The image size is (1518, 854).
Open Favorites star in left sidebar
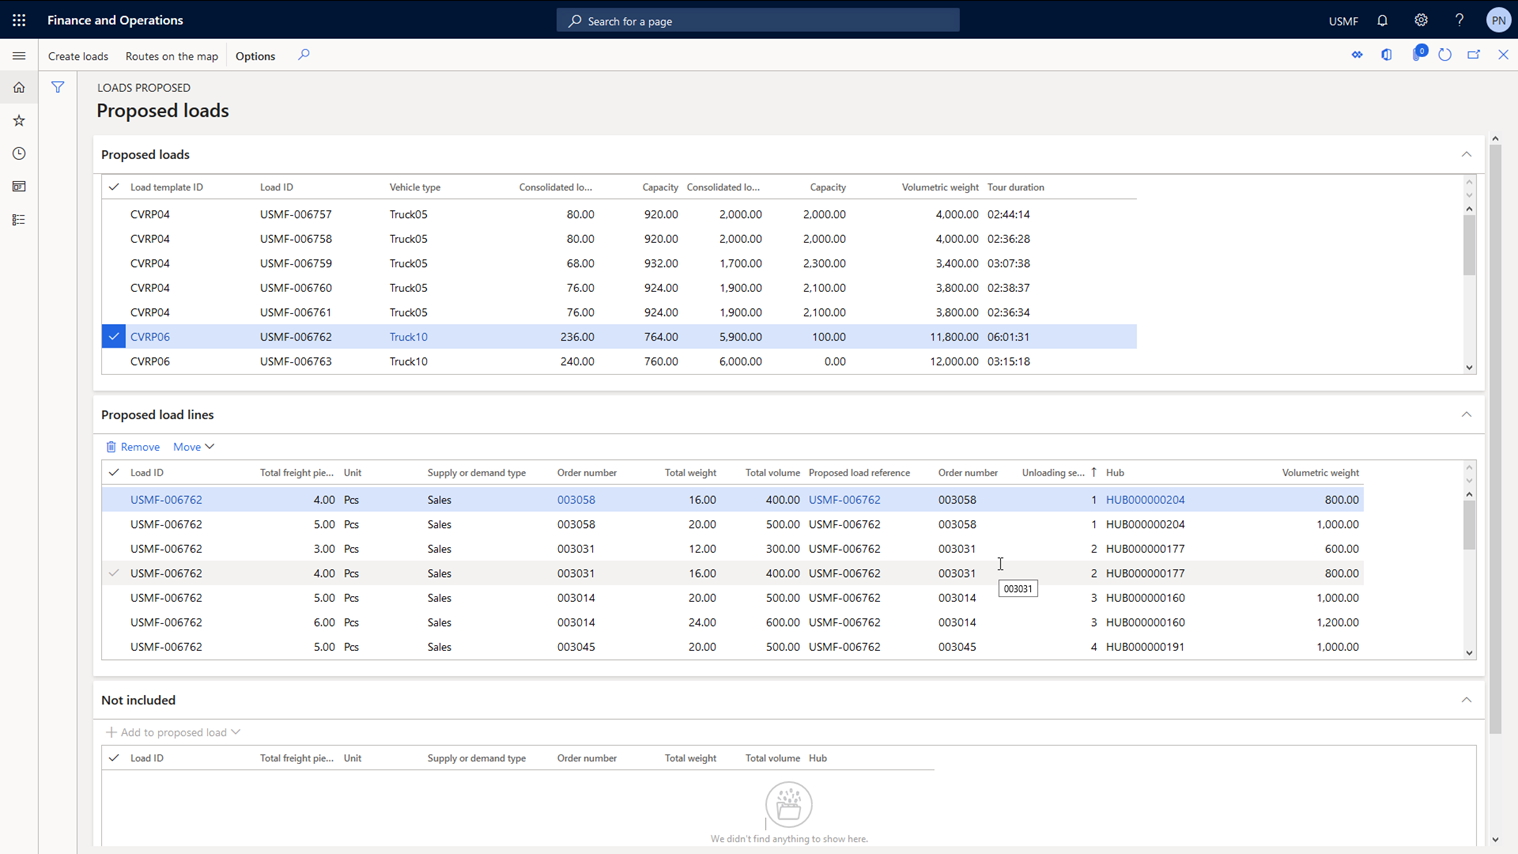pos(19,121)
